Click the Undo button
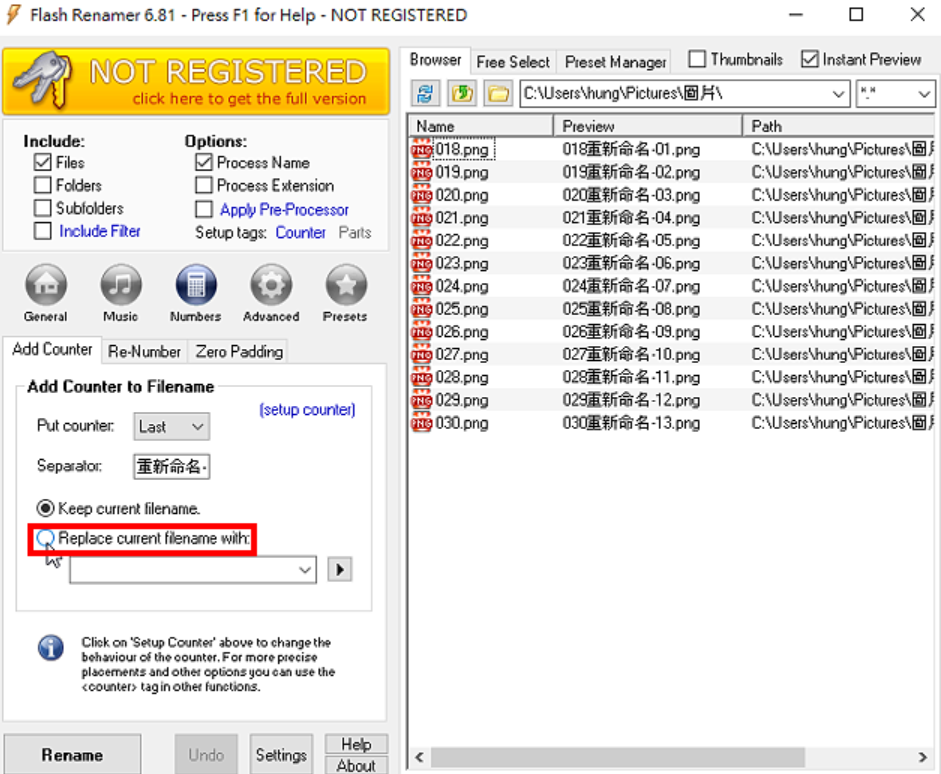Screen dimensions: 941x774 click(x=206, y=755)
